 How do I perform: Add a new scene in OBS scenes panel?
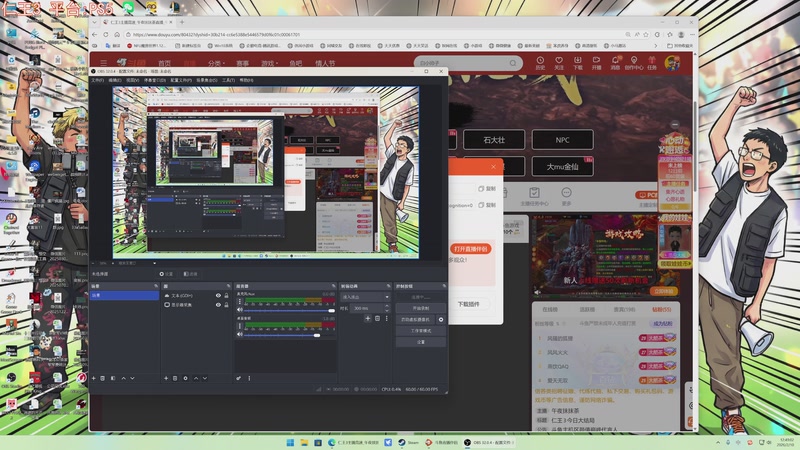pos(94,378)
